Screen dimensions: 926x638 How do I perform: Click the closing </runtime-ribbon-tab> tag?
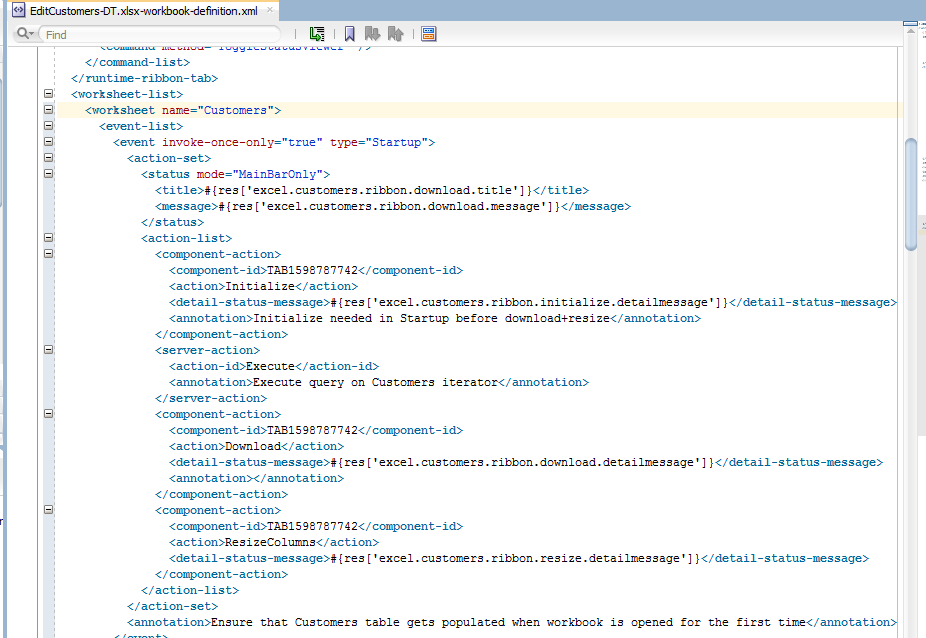click(144, 78)
